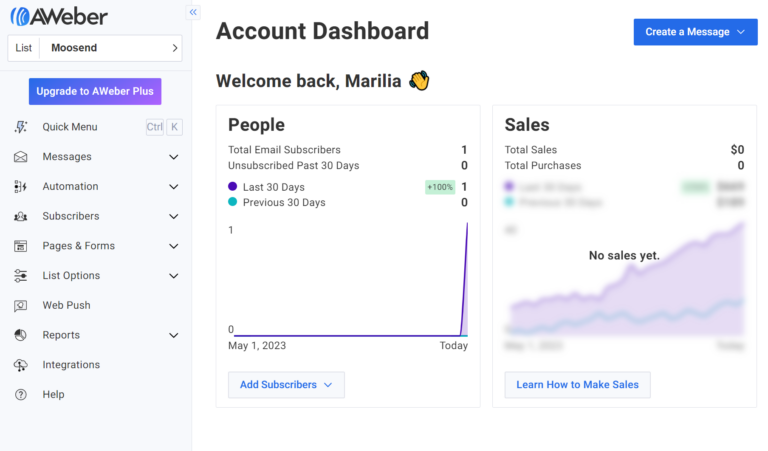Image resolution: width=768 pixels, height=451 pixels.
Task: Click 'Total Purchases' label
Action: (543, 166)
